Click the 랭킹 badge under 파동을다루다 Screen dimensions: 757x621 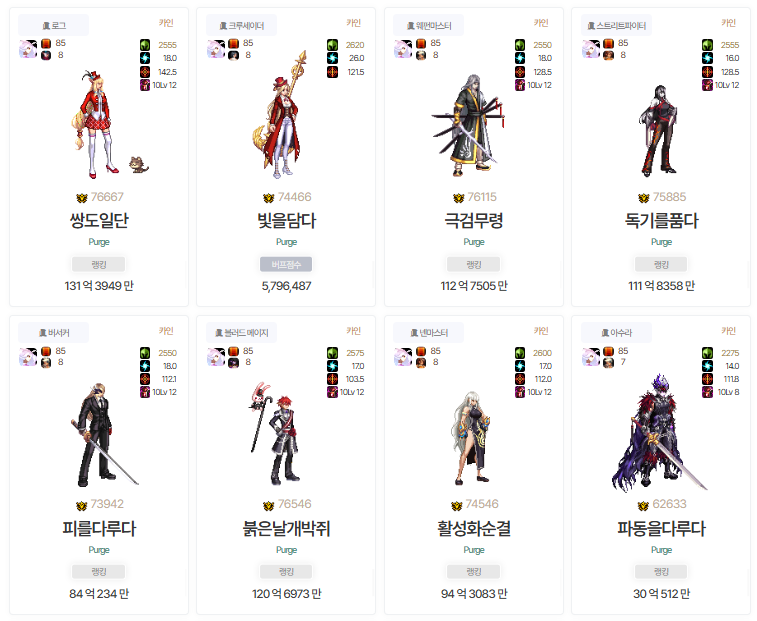coord(661,572)
